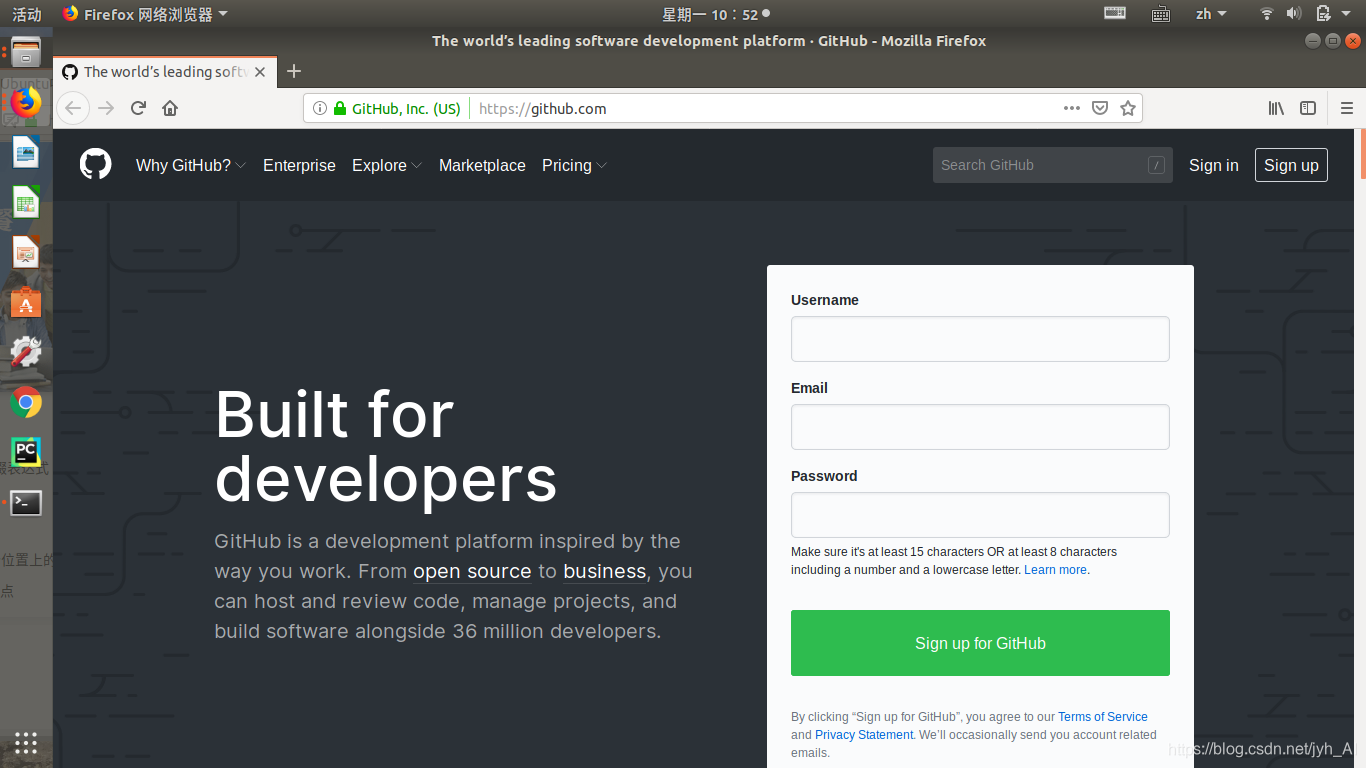Open the zh input language dropdown
This screenshot has width=1366, height=768.
[1211, 14]
